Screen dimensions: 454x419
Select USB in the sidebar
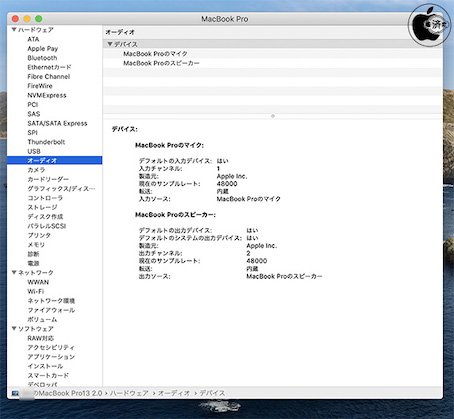[34, 151]
